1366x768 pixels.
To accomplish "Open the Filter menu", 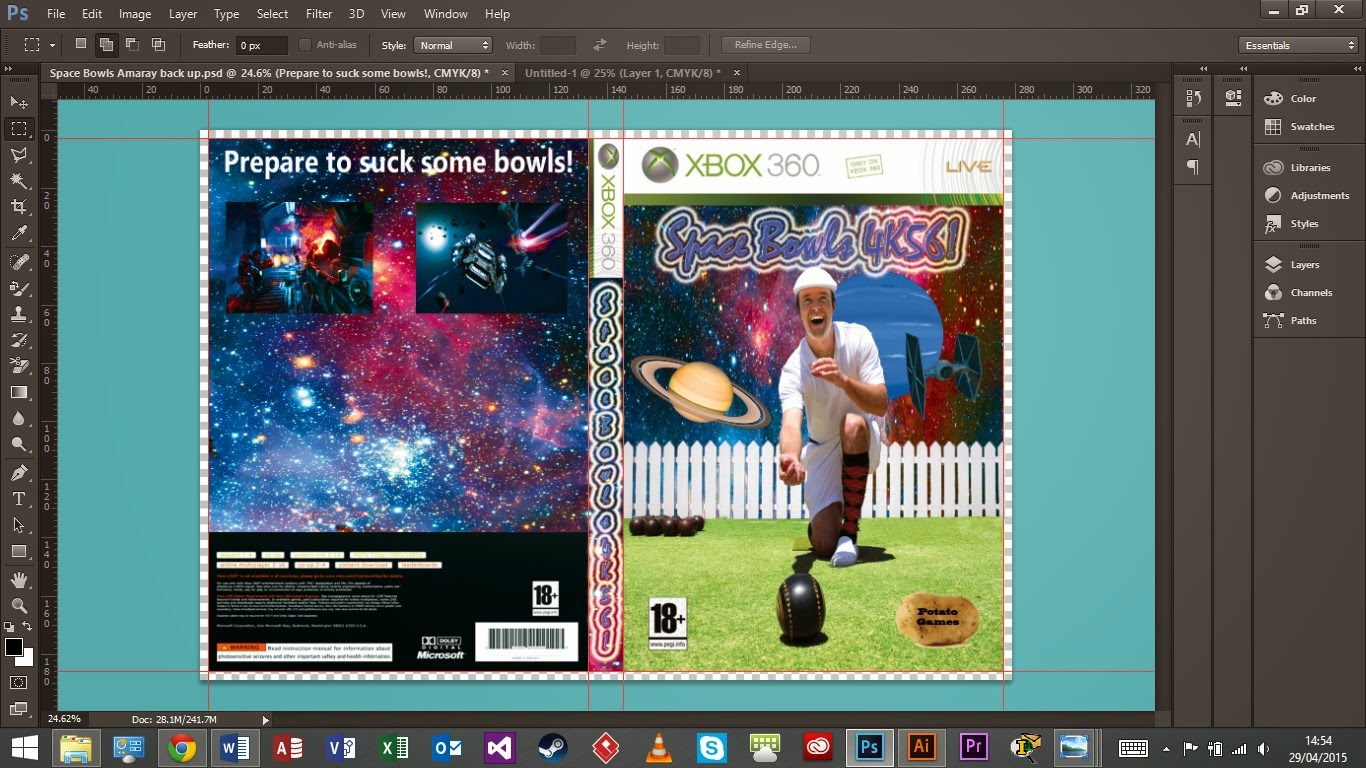I will point(319,14).
